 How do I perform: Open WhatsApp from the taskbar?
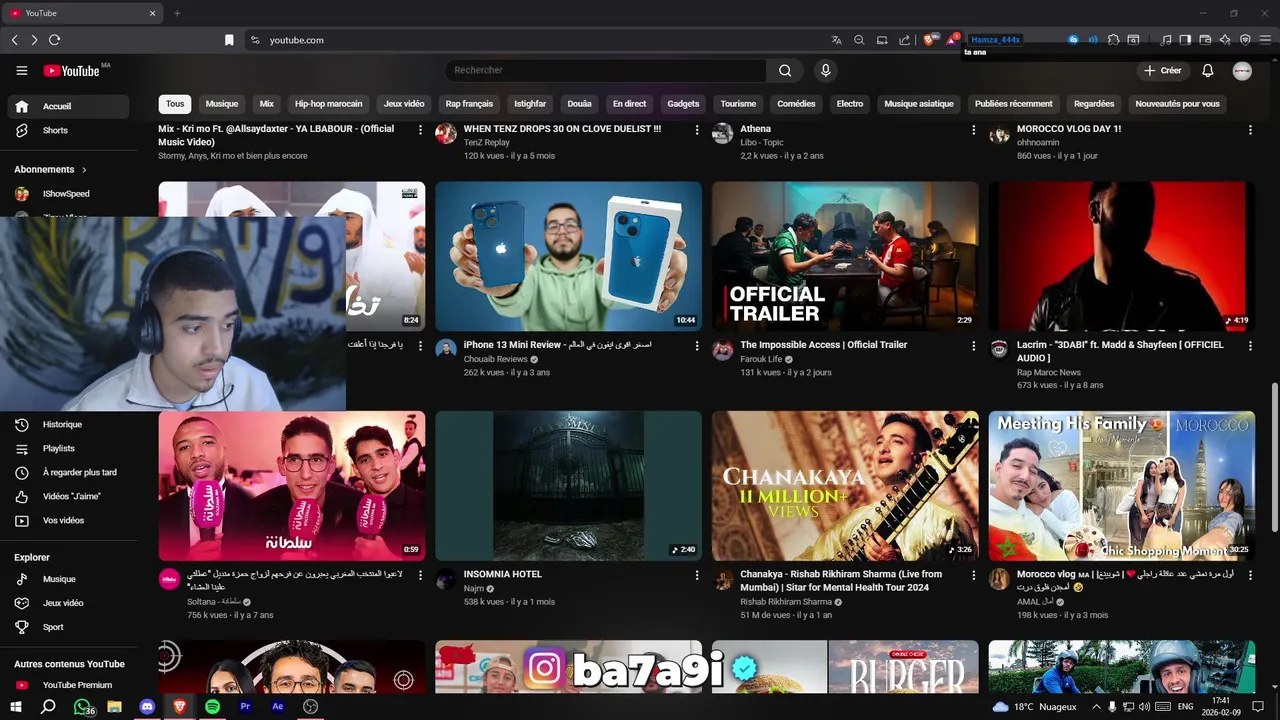click(x=82, y=706)
